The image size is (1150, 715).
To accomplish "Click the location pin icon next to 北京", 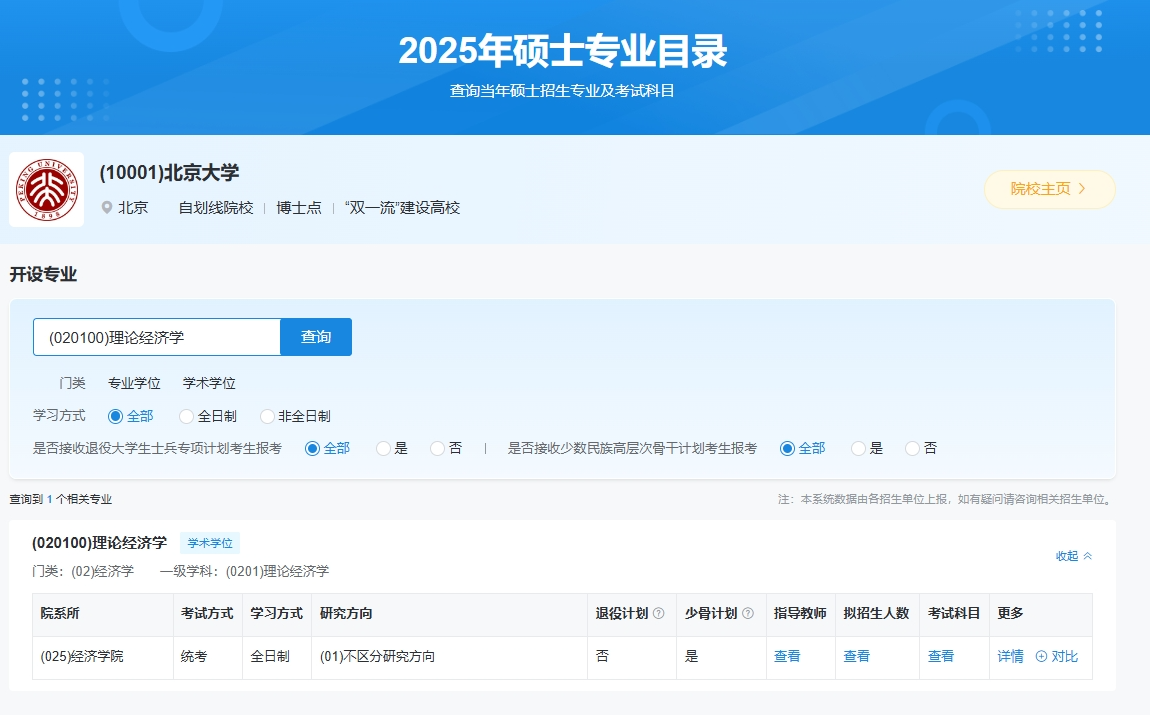I will click(x=107, y=208).
